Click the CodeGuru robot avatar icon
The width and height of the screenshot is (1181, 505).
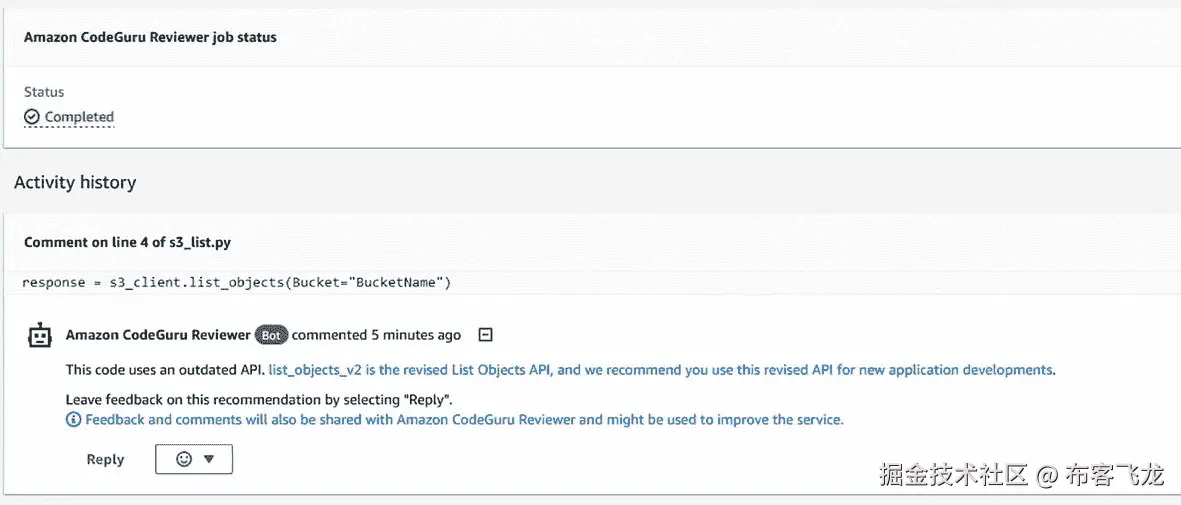point(40,336)
